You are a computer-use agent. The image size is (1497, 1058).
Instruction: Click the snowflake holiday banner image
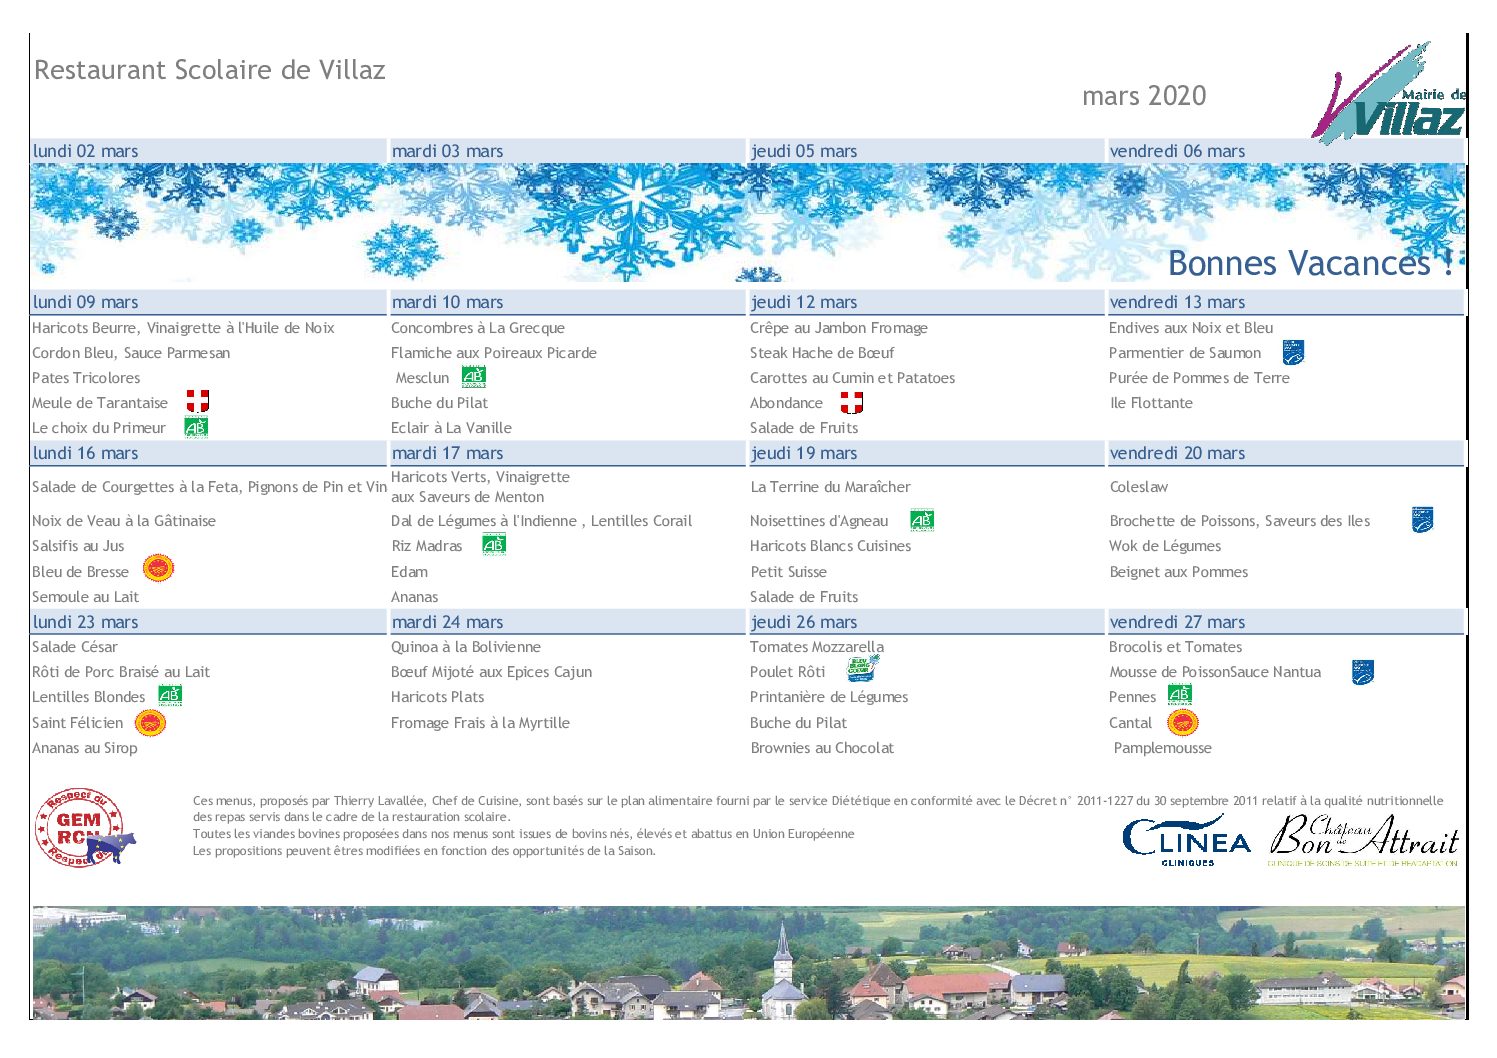click(x=749, y=222)
